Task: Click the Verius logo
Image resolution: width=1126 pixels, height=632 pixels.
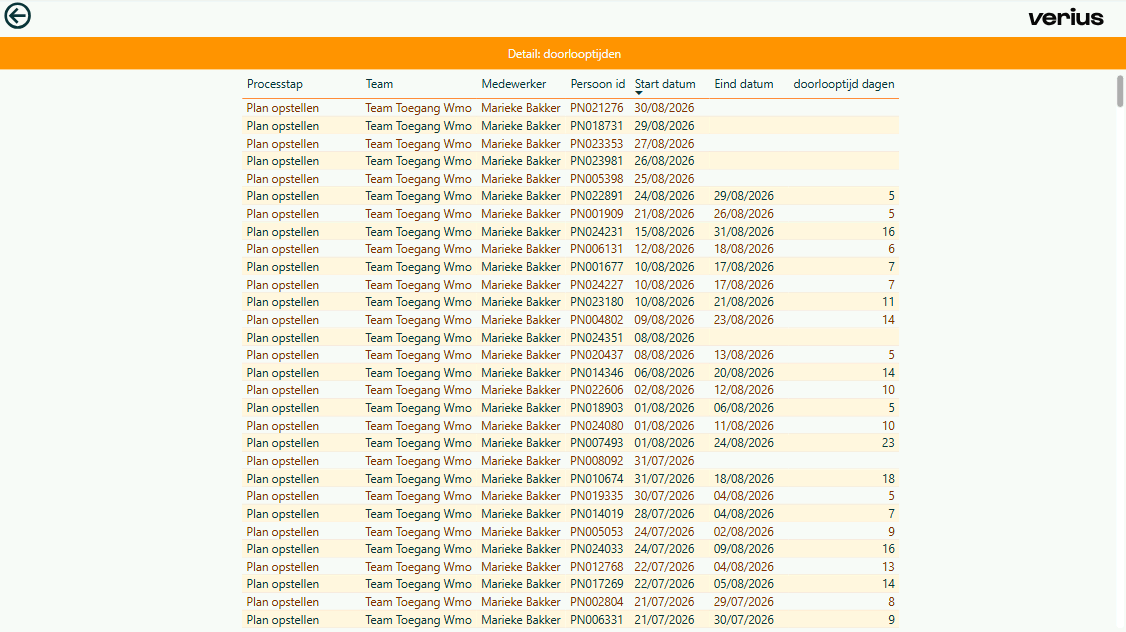Action: 1066,17
